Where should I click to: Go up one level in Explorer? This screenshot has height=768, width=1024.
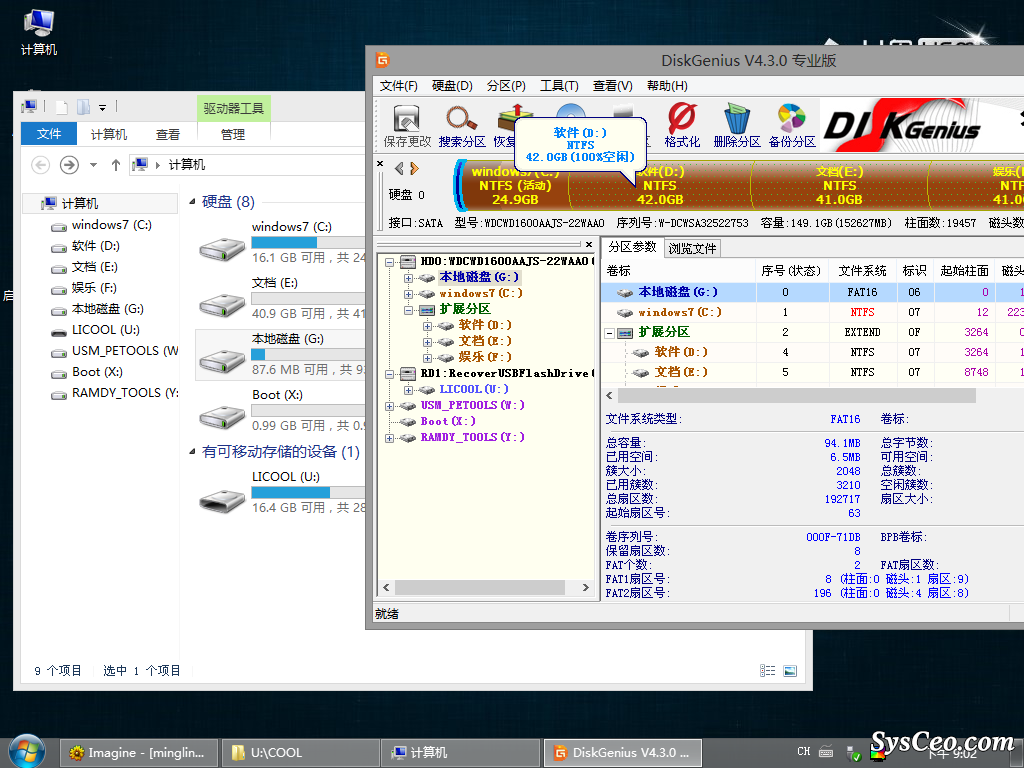coord(116,165)
